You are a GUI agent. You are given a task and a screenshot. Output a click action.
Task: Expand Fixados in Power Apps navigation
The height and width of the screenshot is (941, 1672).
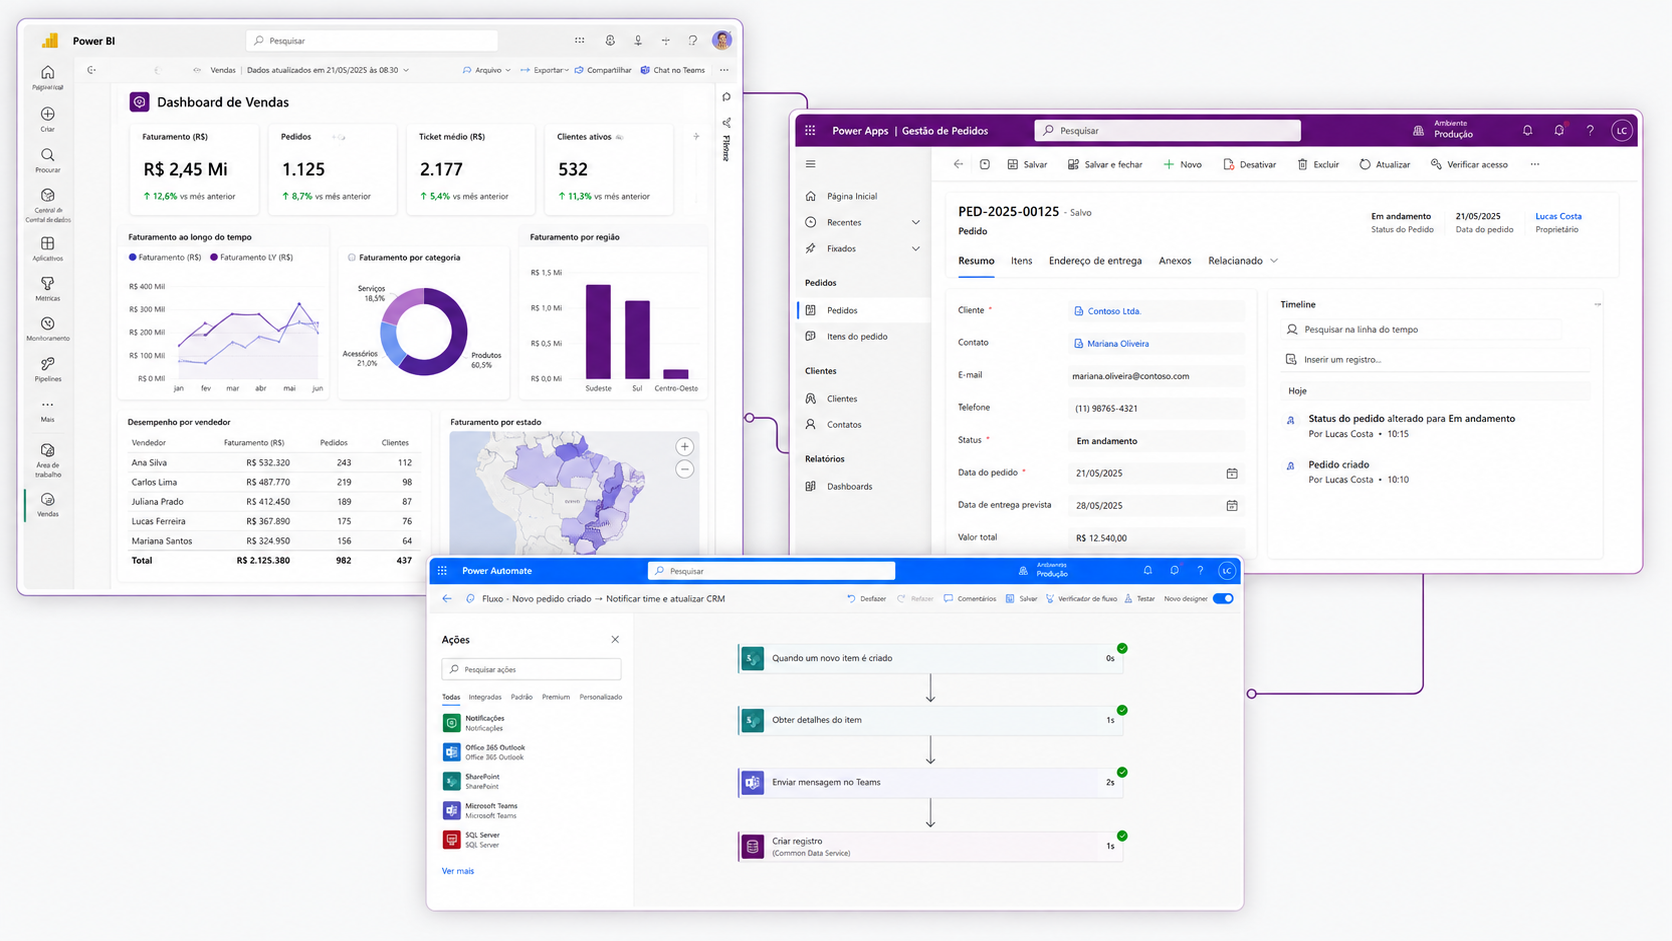[x=915, y=249]
